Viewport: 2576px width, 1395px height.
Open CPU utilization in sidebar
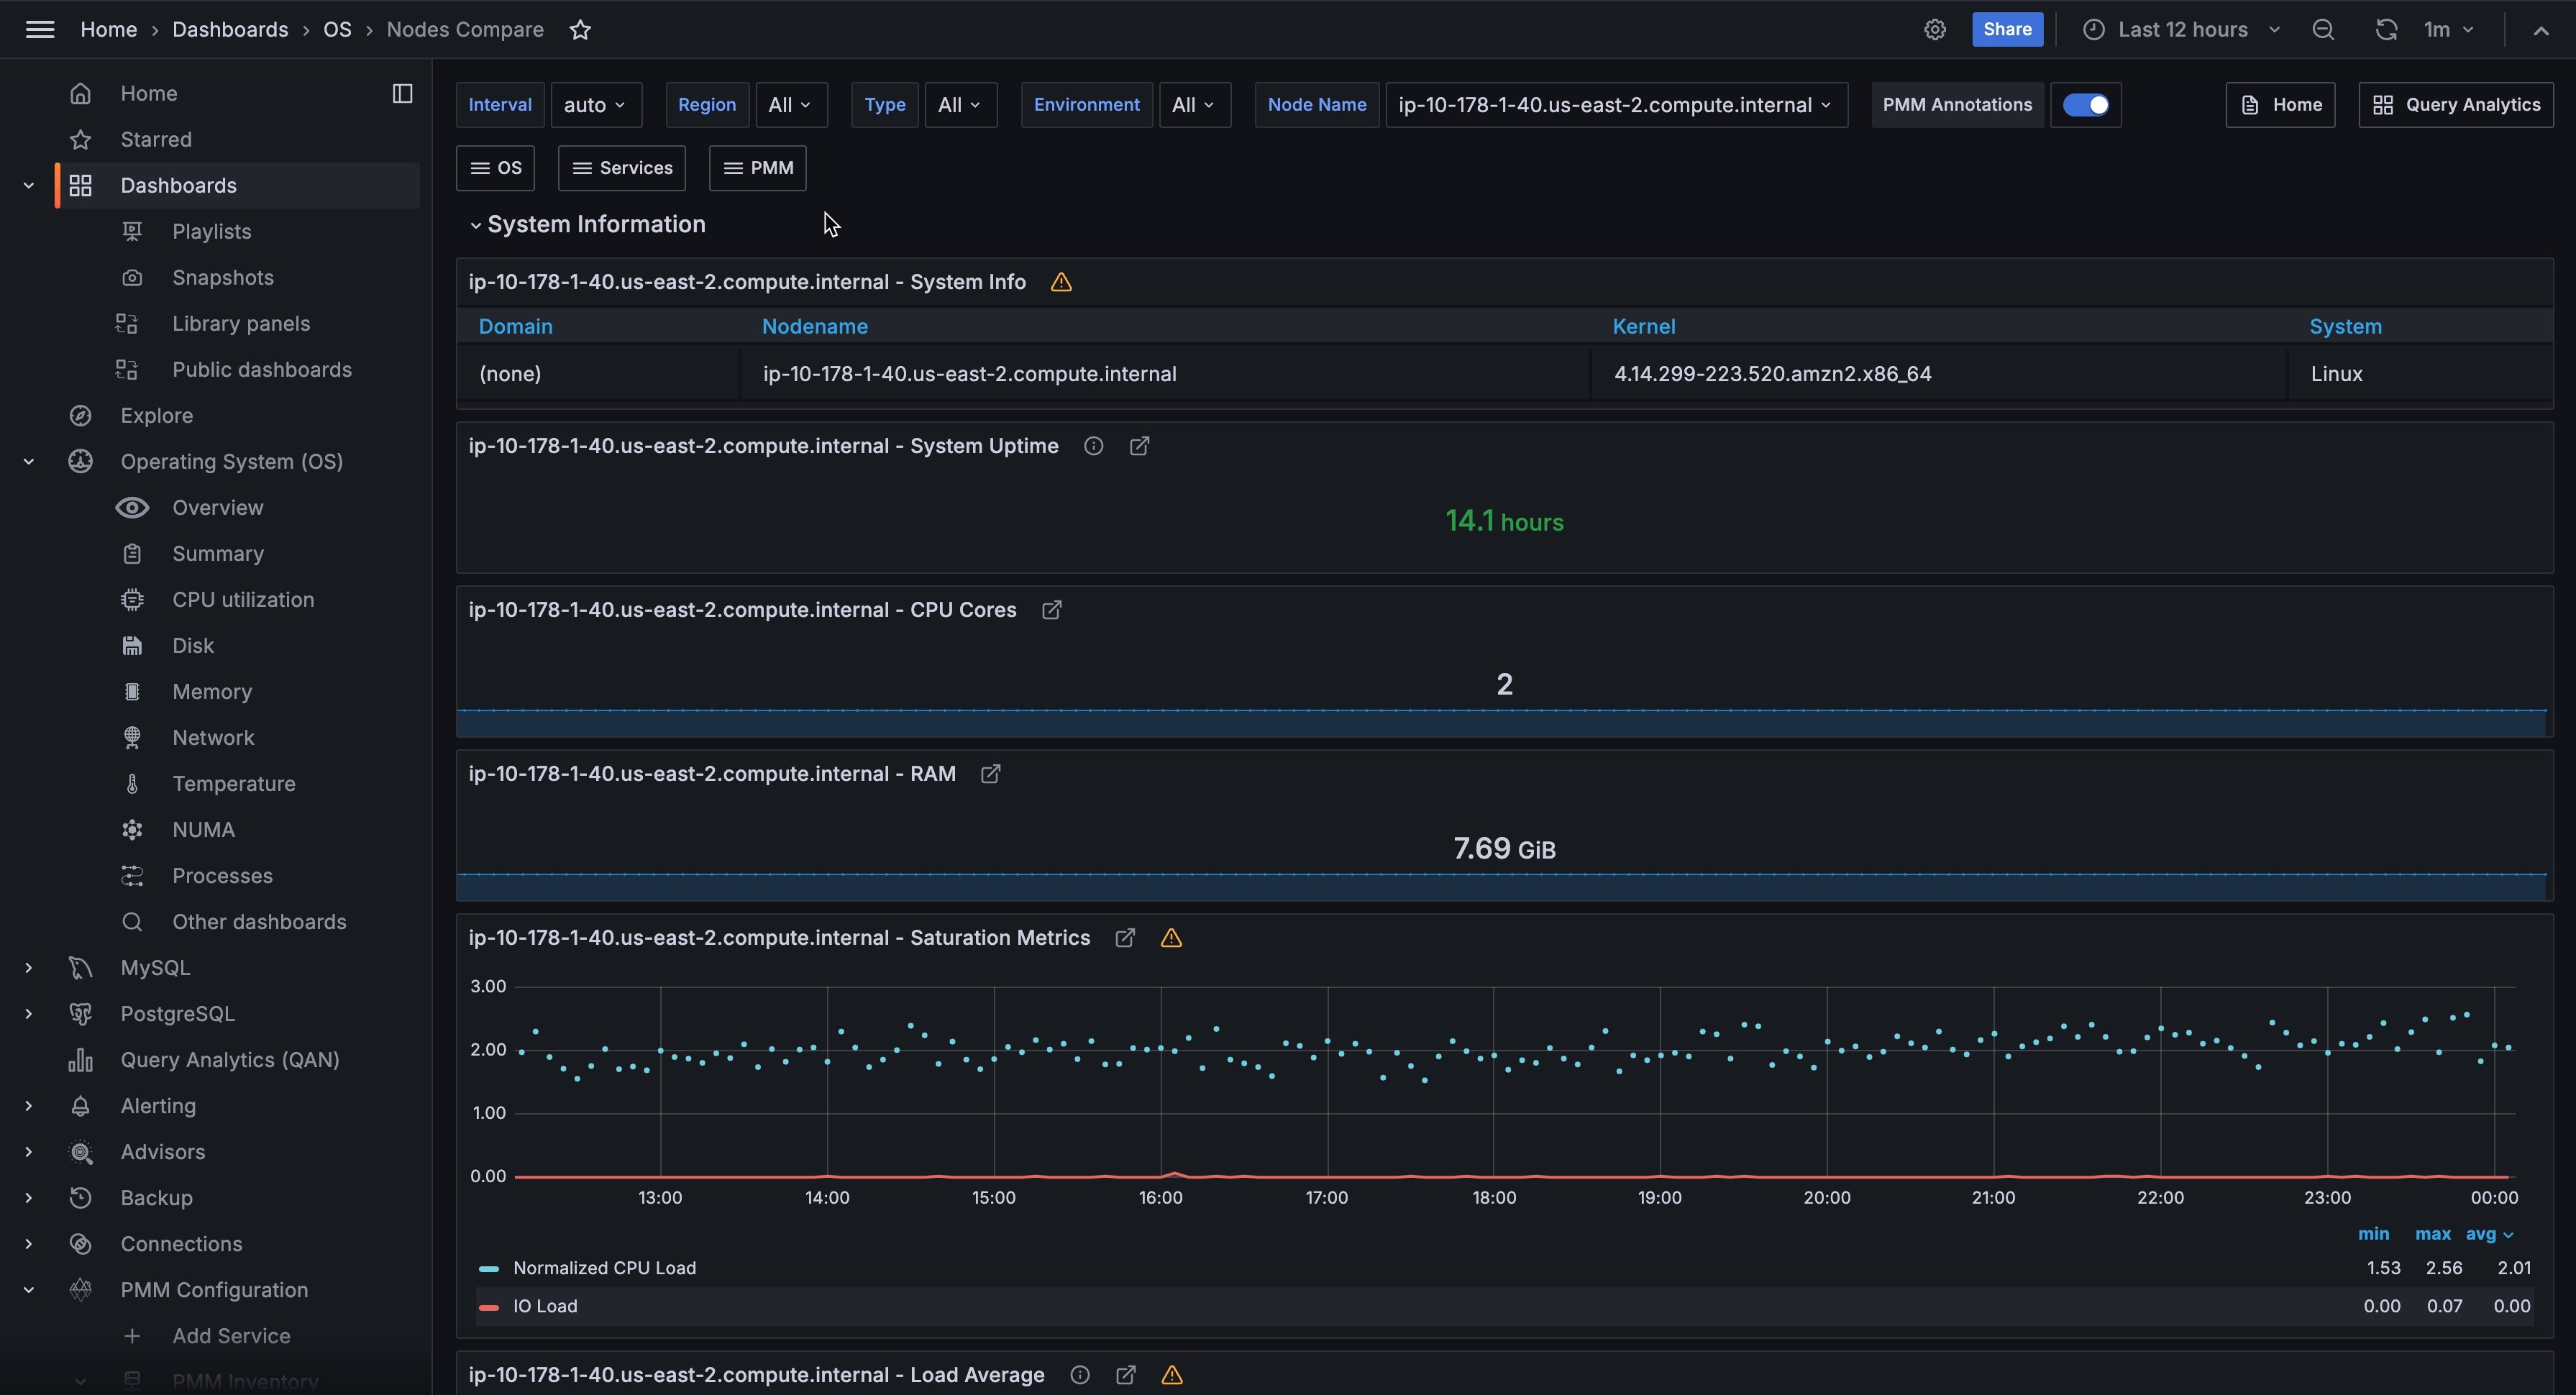click(243, 600)
